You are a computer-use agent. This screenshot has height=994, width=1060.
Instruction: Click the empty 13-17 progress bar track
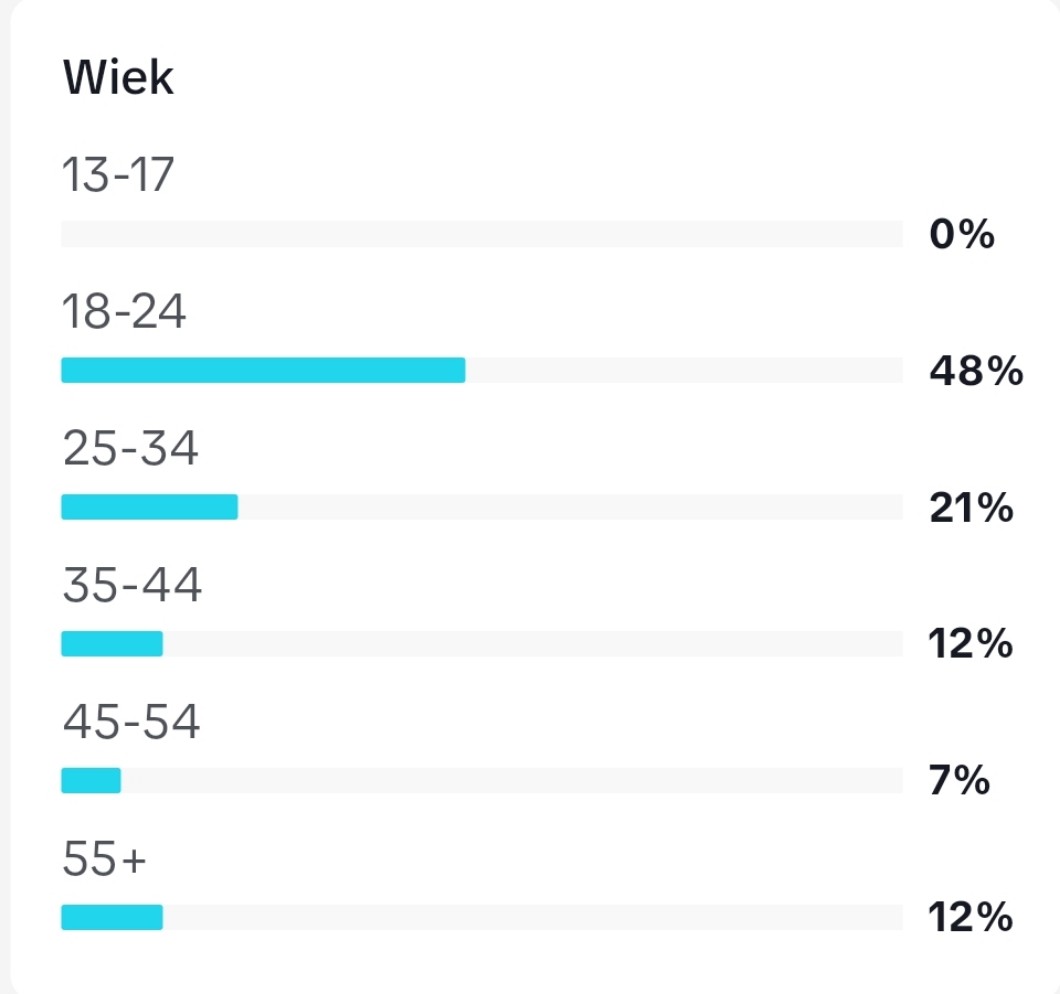point(480,234)
